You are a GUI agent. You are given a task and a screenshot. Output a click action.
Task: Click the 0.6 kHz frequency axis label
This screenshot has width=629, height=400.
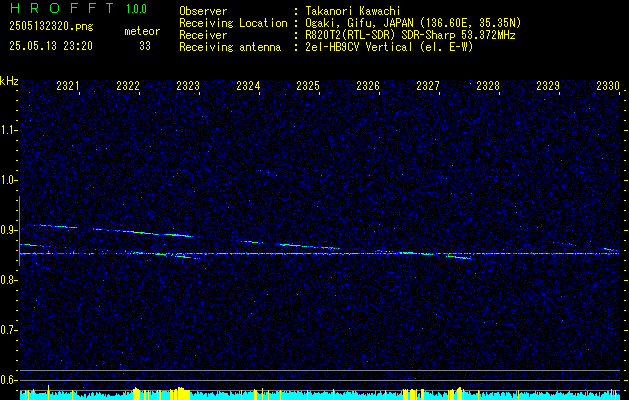[x=9, y=380]
